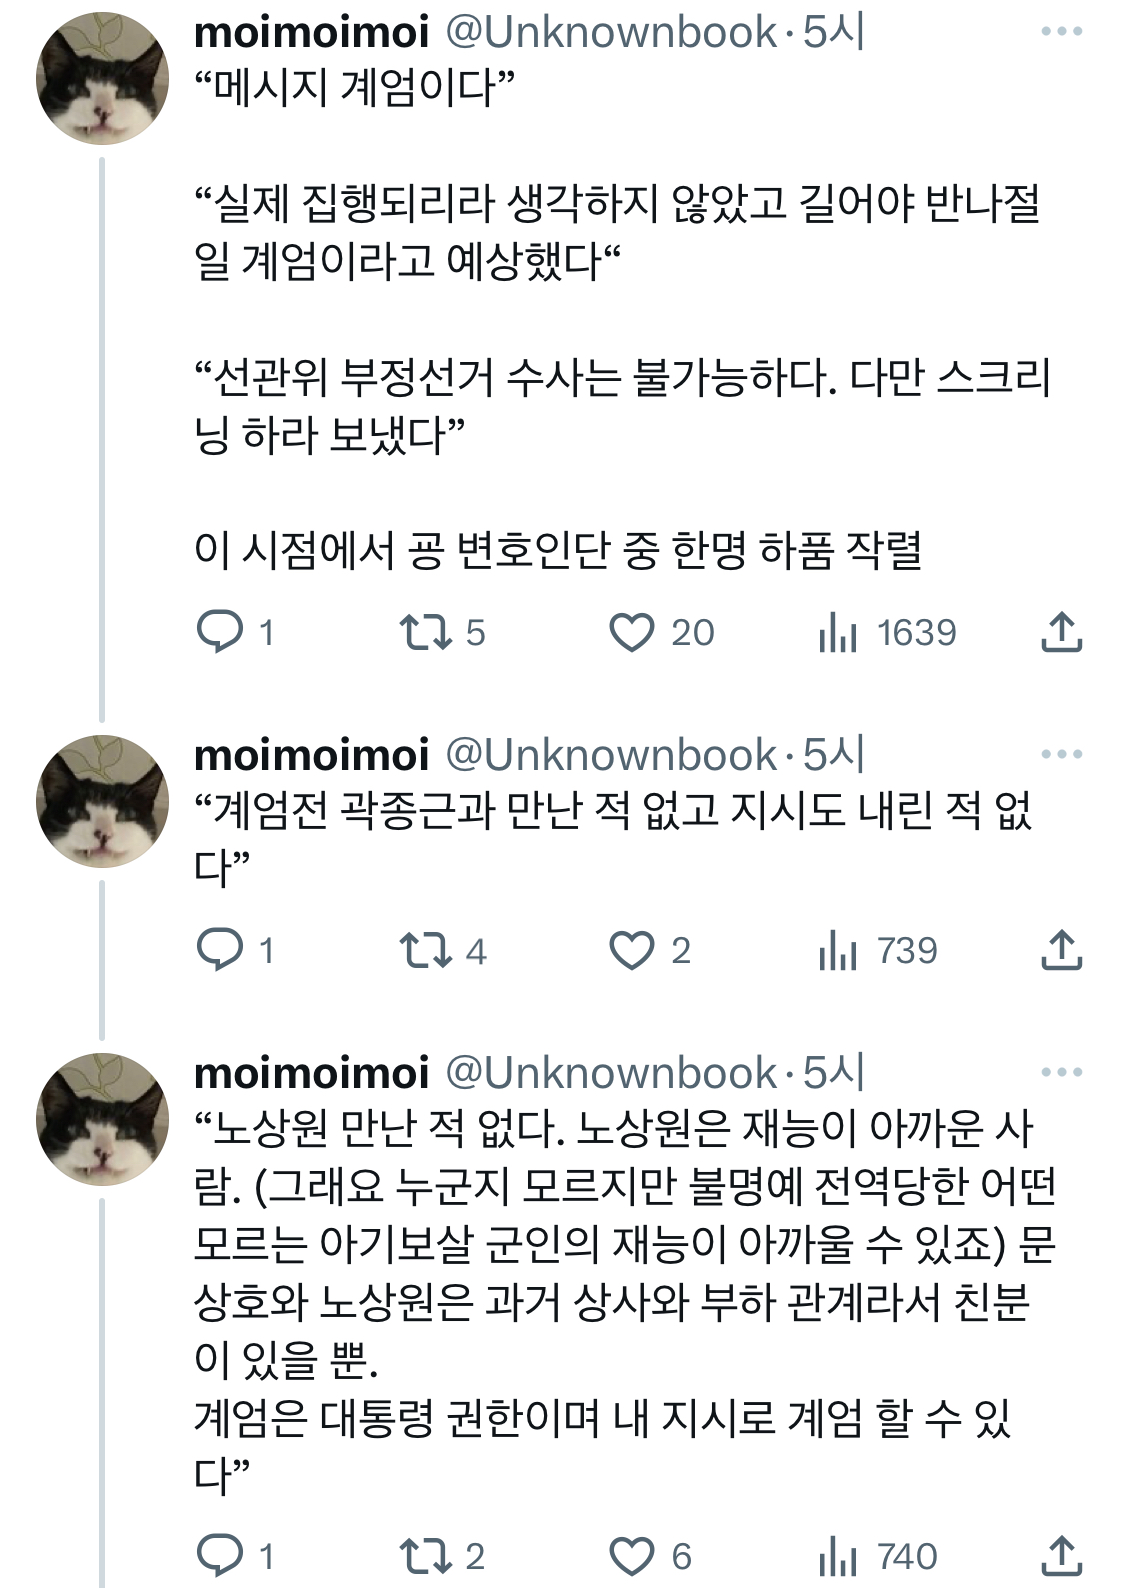Reply to the "메시지 계엄이다" tweet
This screenshot has width=1125, height=1588.
(x=220, y=632)
